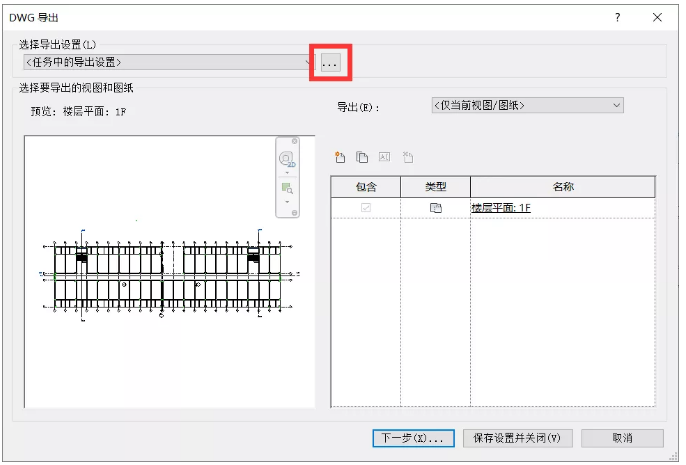Click the 2D steering wheel icon in preview
Viewport: 686px width, 465px height.
click(287, 159)
